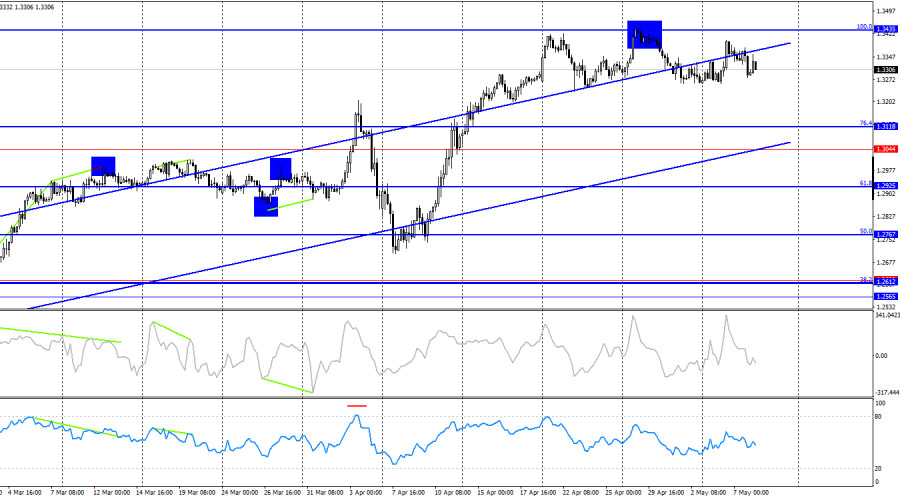
Task: Click the 25 Apr 00:00 time label
Action: [x=623, y=493]
